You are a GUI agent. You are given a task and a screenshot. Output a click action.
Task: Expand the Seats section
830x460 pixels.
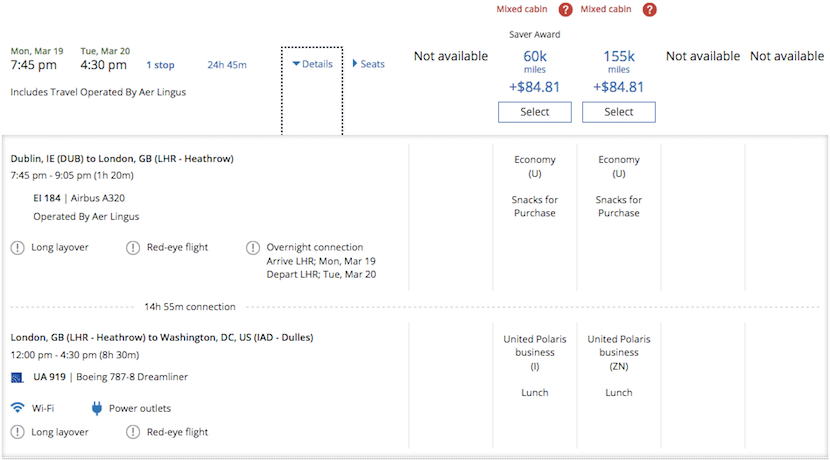(x=368, y=64)
